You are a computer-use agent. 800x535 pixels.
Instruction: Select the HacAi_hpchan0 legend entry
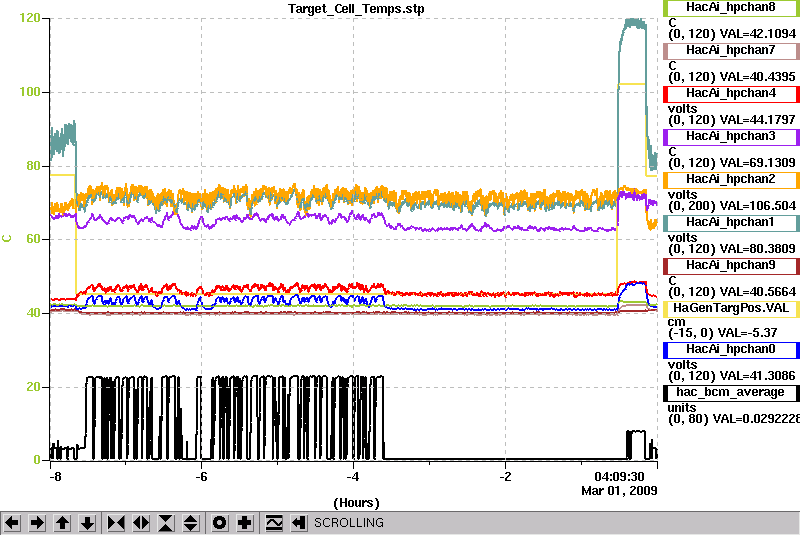[x=731, y=350]
